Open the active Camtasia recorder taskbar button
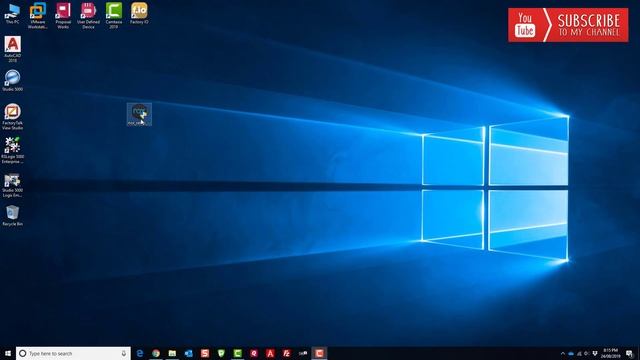This screenshot has width=640, height=360. pos(319,353)
